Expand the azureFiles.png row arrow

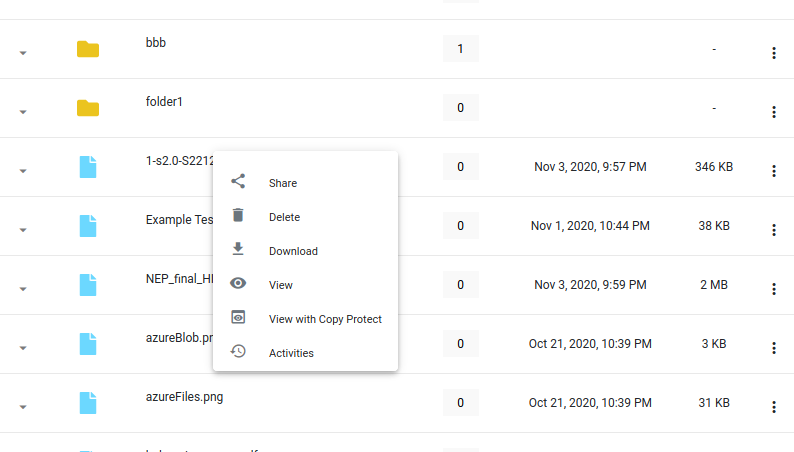click(x=23, y=407)
